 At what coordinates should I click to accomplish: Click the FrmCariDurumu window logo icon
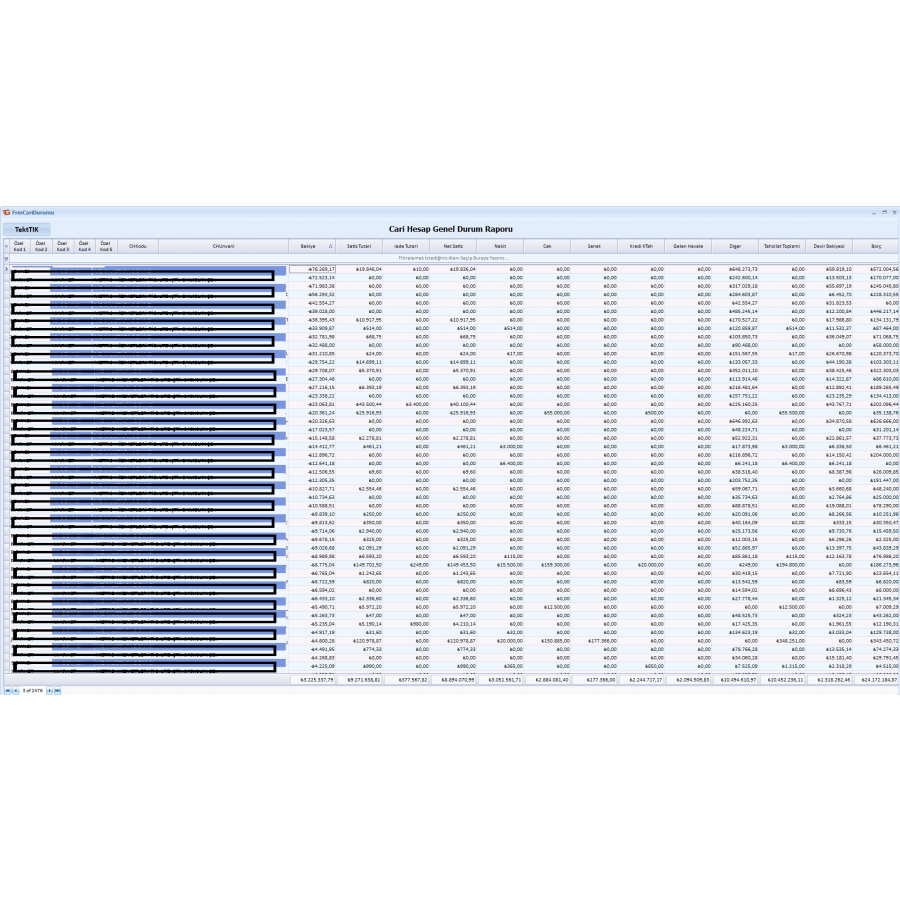pos(6,212)
